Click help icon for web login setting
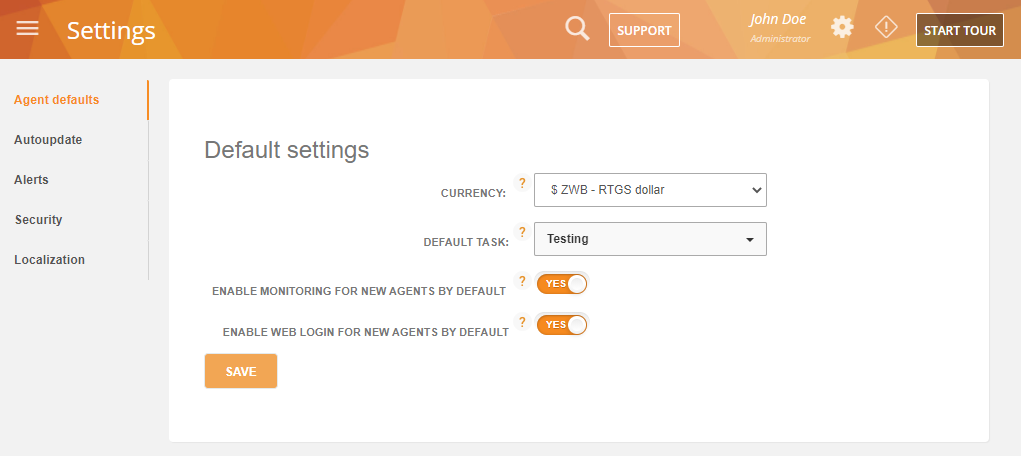The width and height of the screenshot is (1021, 456). coord(522,322)
